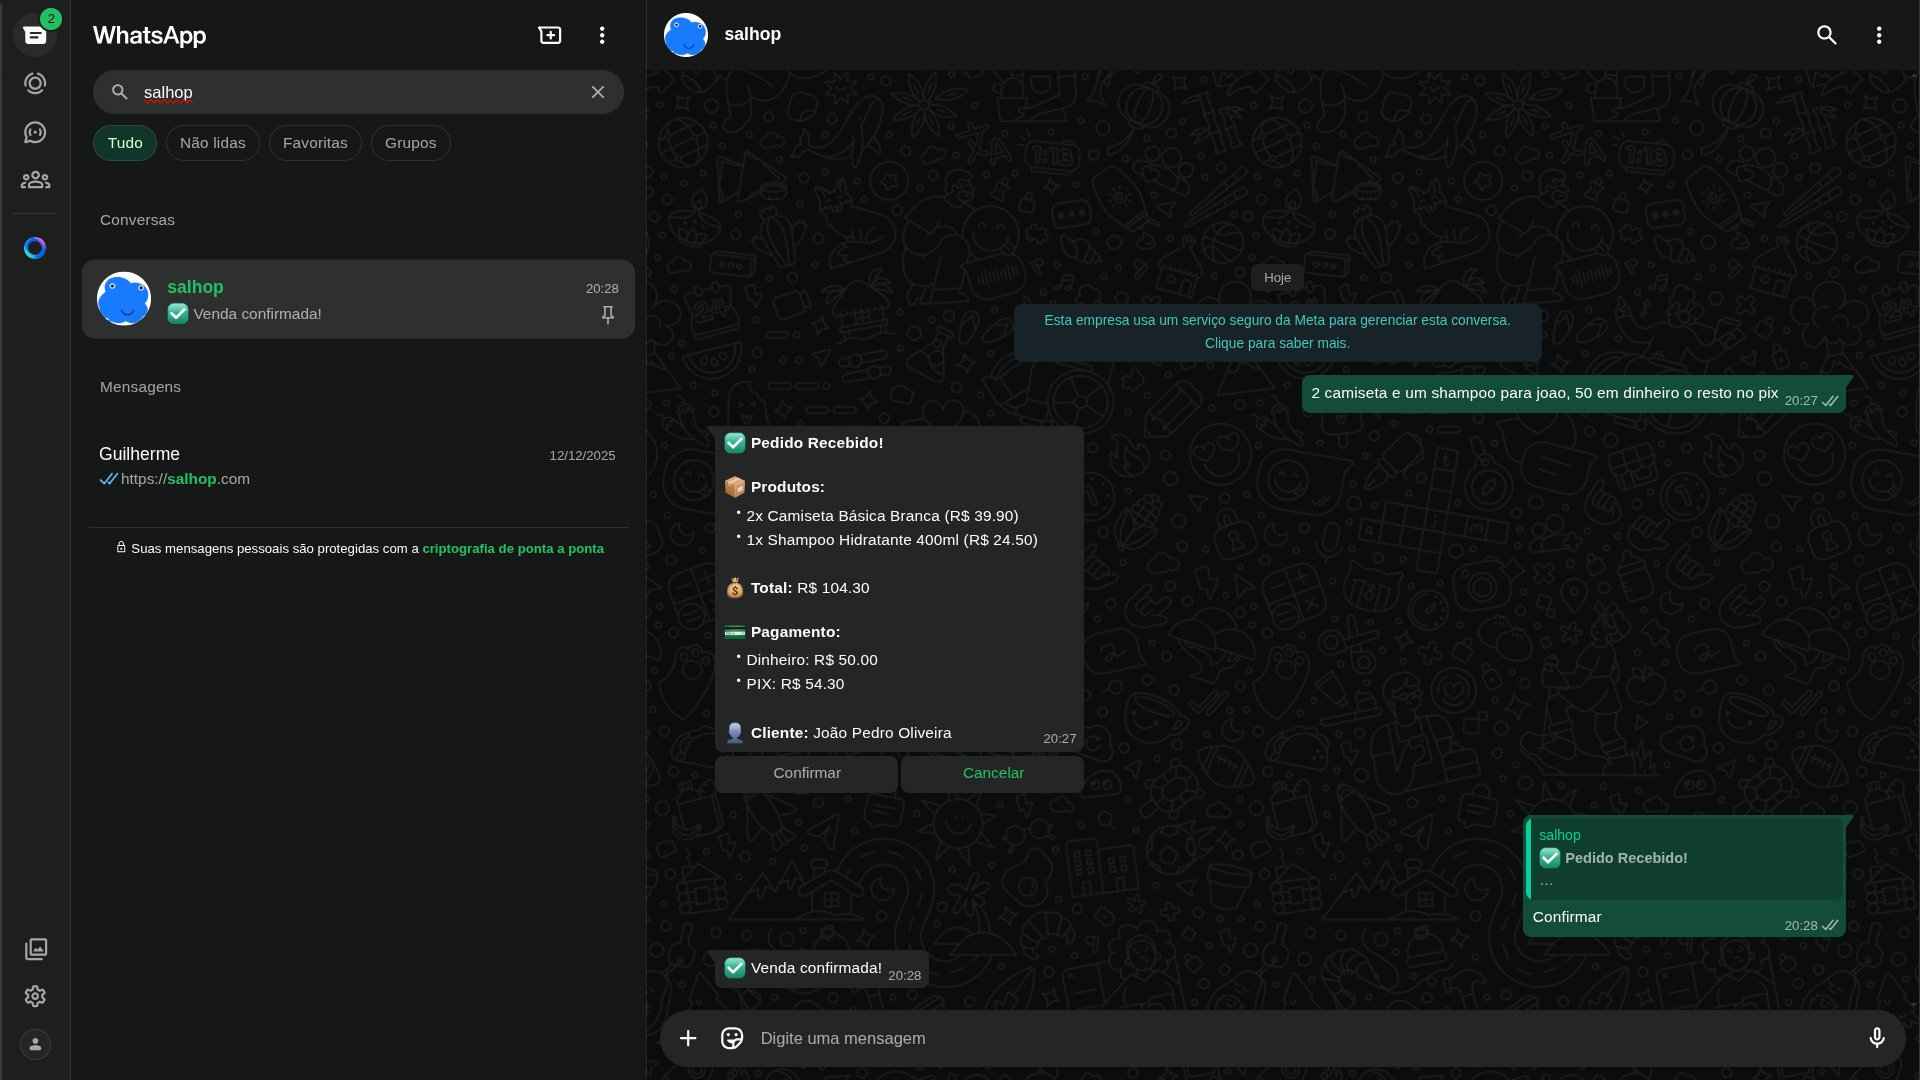Image resolution: width=1920 pixels, height=1080 pixels.
Task: Open chat list options menu
Action: (602, 36)
